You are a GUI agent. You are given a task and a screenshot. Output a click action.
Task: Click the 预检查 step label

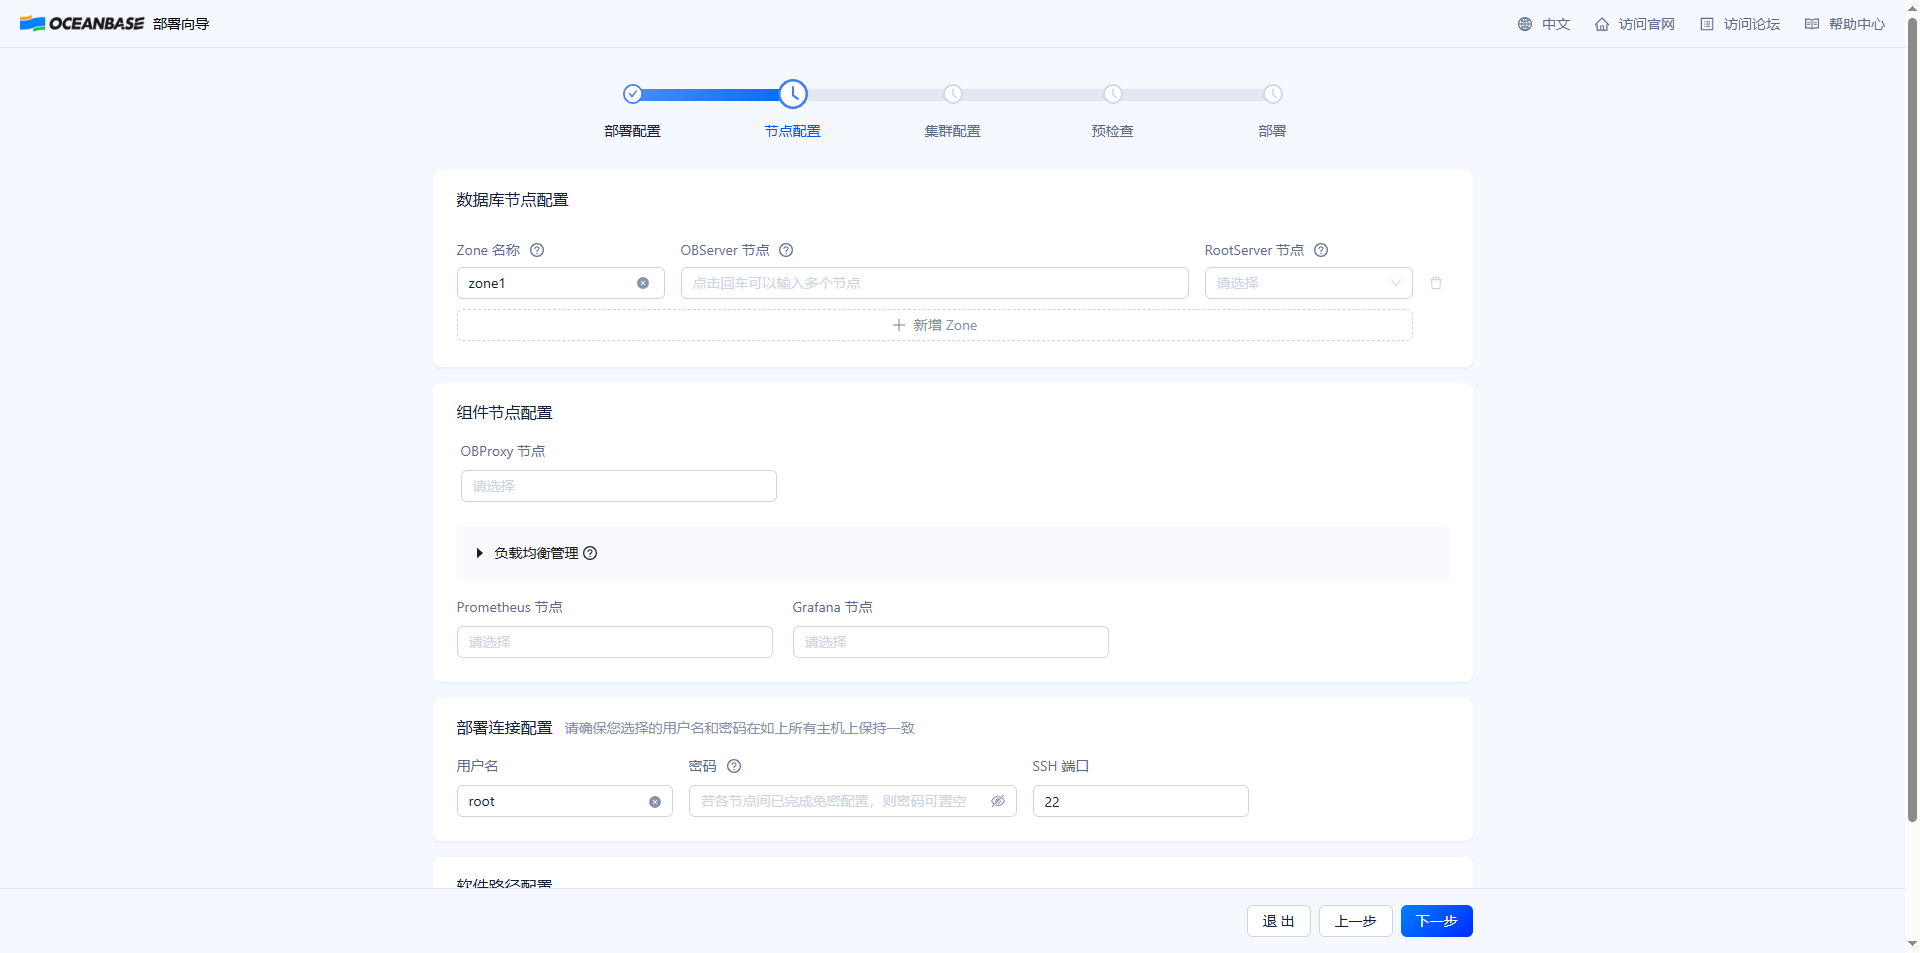click(x=1113, y=131)
